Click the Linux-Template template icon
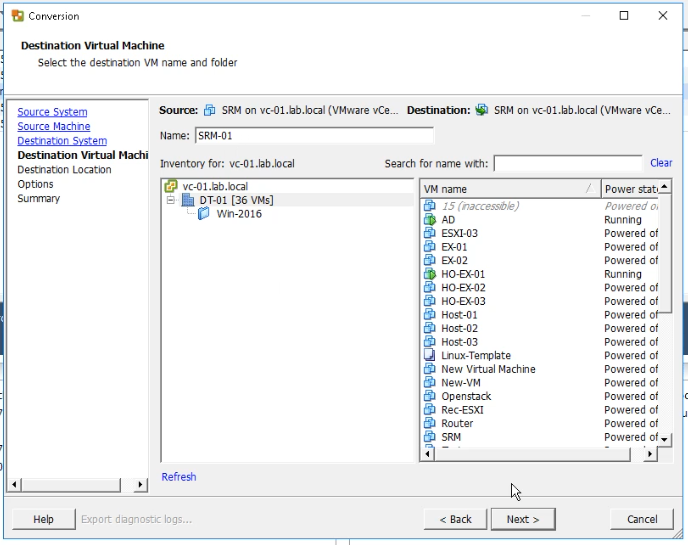Image resolution: width=688 pixels, height=545 pixels. click(x=430, y=355)
